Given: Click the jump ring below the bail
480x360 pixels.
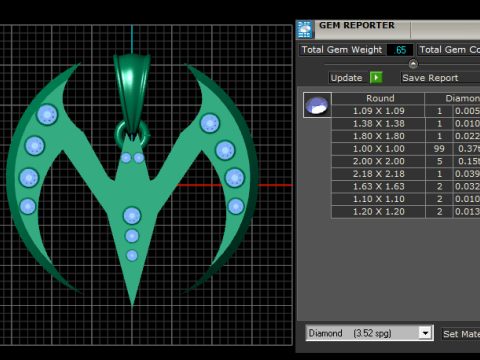Looking at the screenshot, I should (x=132, y=134).
